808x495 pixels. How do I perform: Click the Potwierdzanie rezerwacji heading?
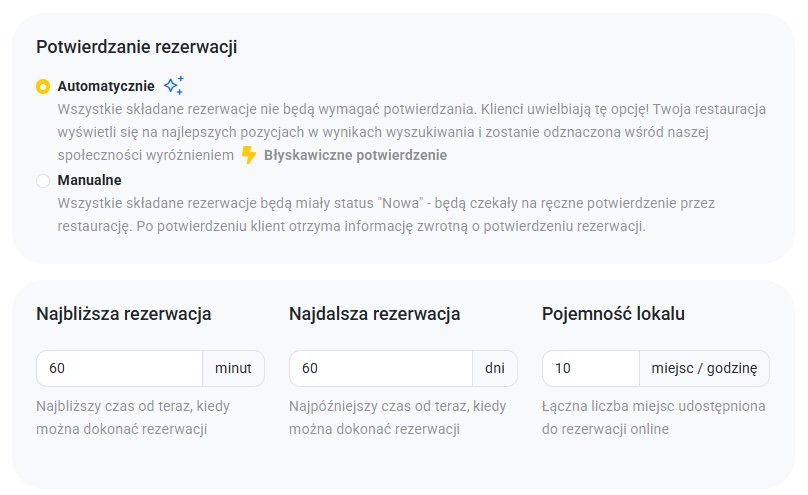tap(136, 47)
